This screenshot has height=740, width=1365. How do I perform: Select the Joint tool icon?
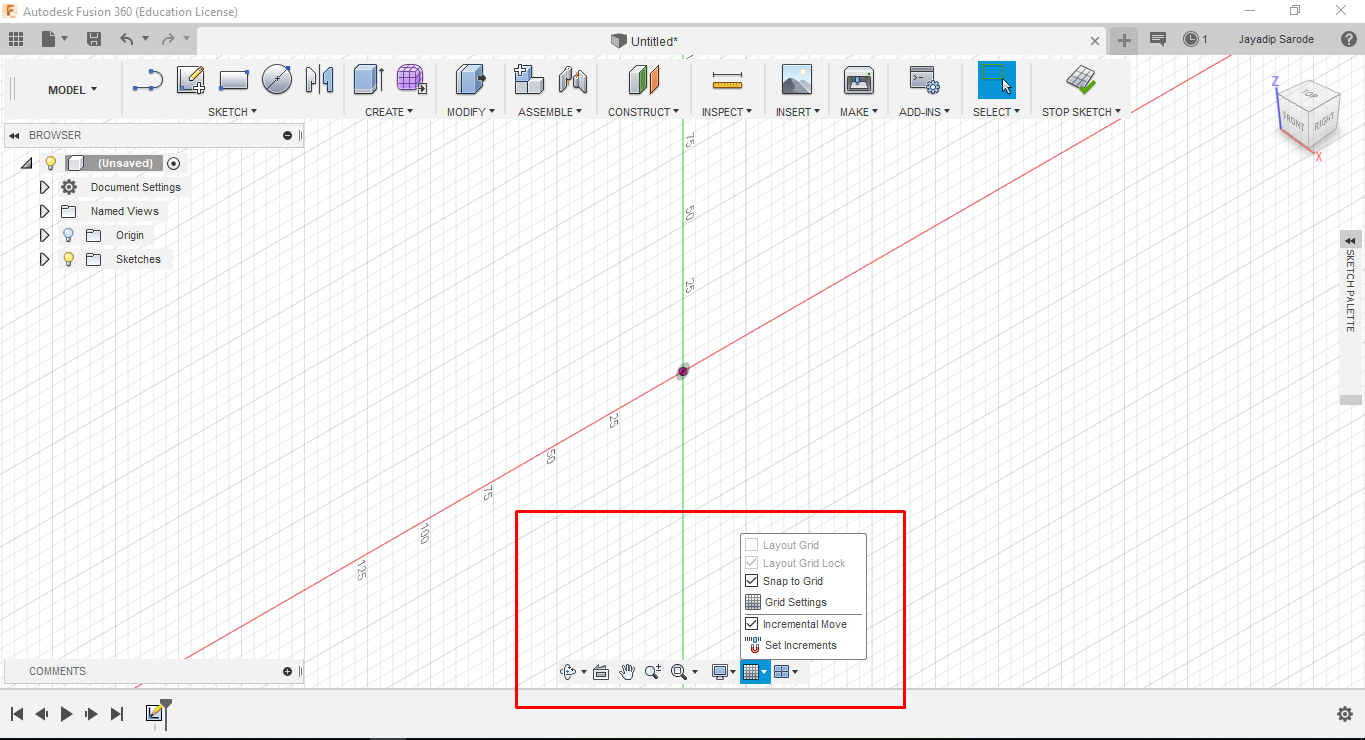(573, 80)
